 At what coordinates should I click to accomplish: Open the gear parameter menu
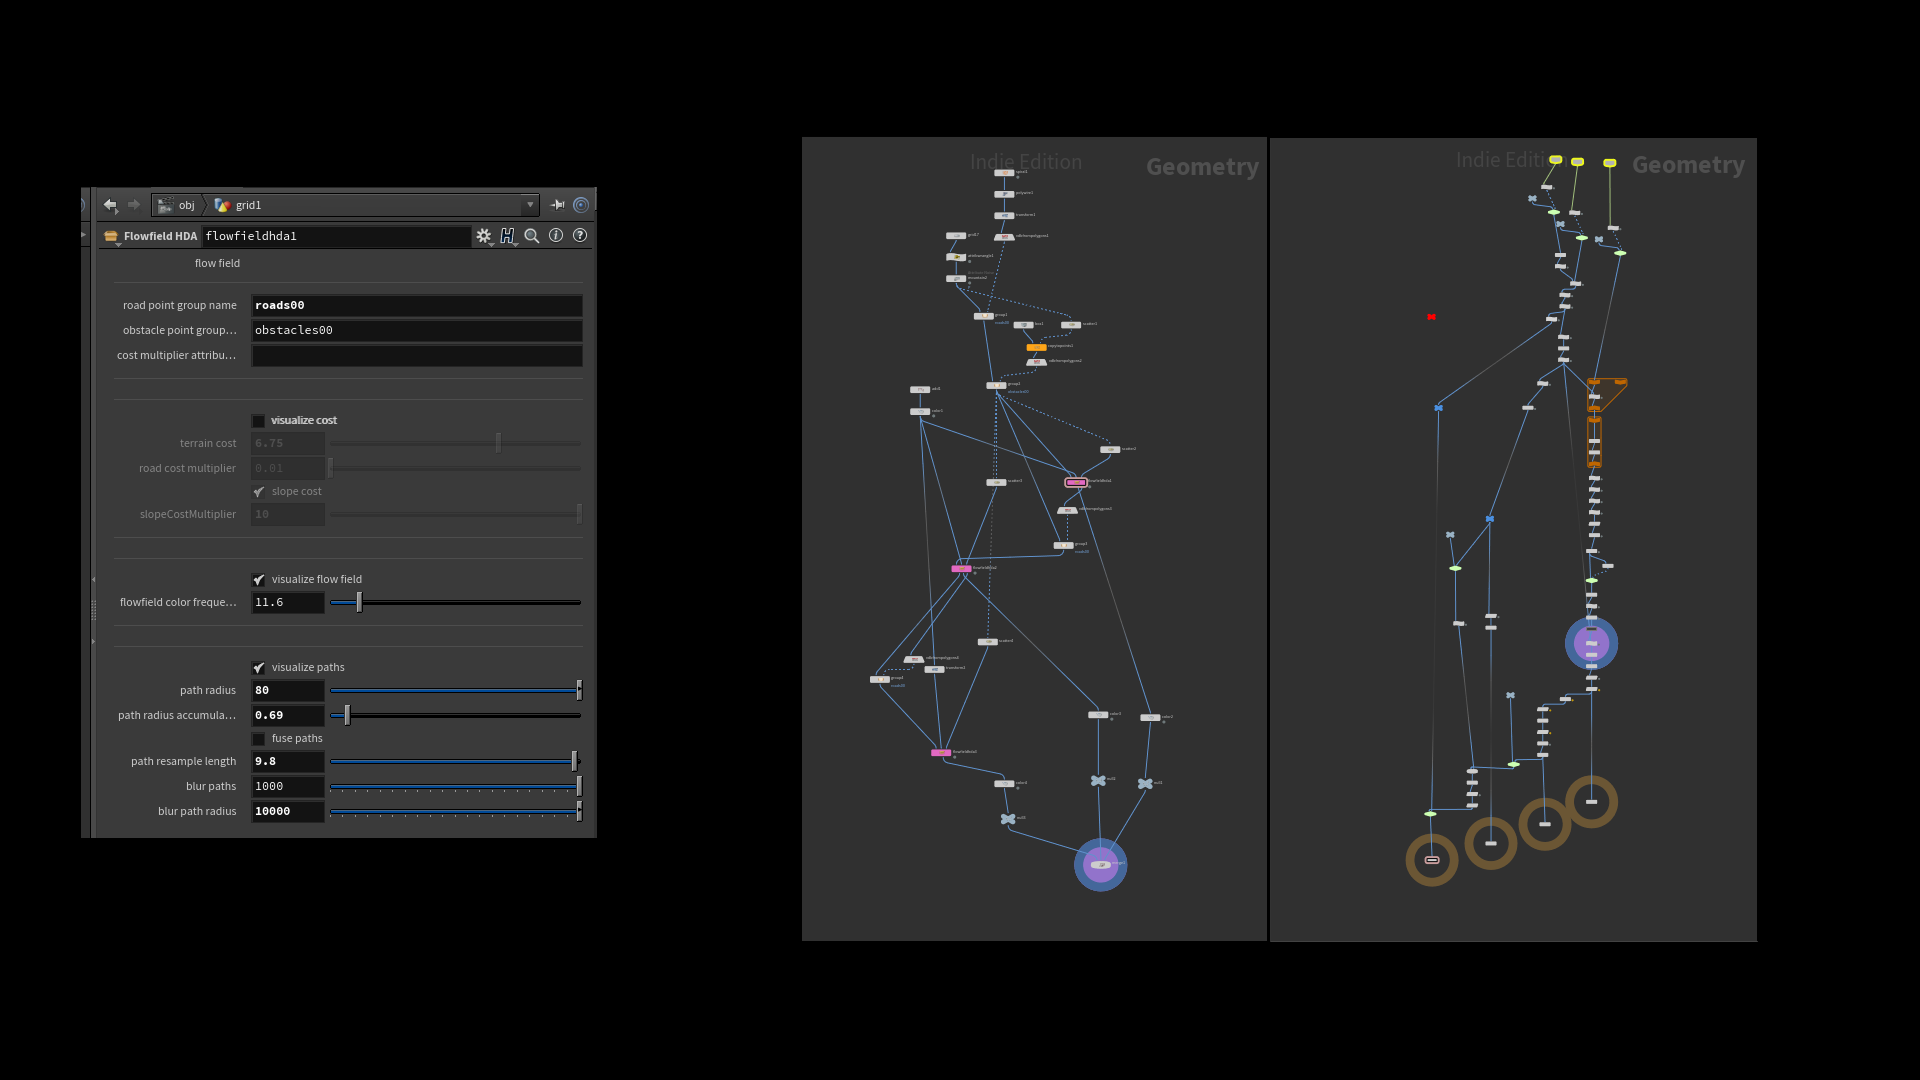(484, 236)
